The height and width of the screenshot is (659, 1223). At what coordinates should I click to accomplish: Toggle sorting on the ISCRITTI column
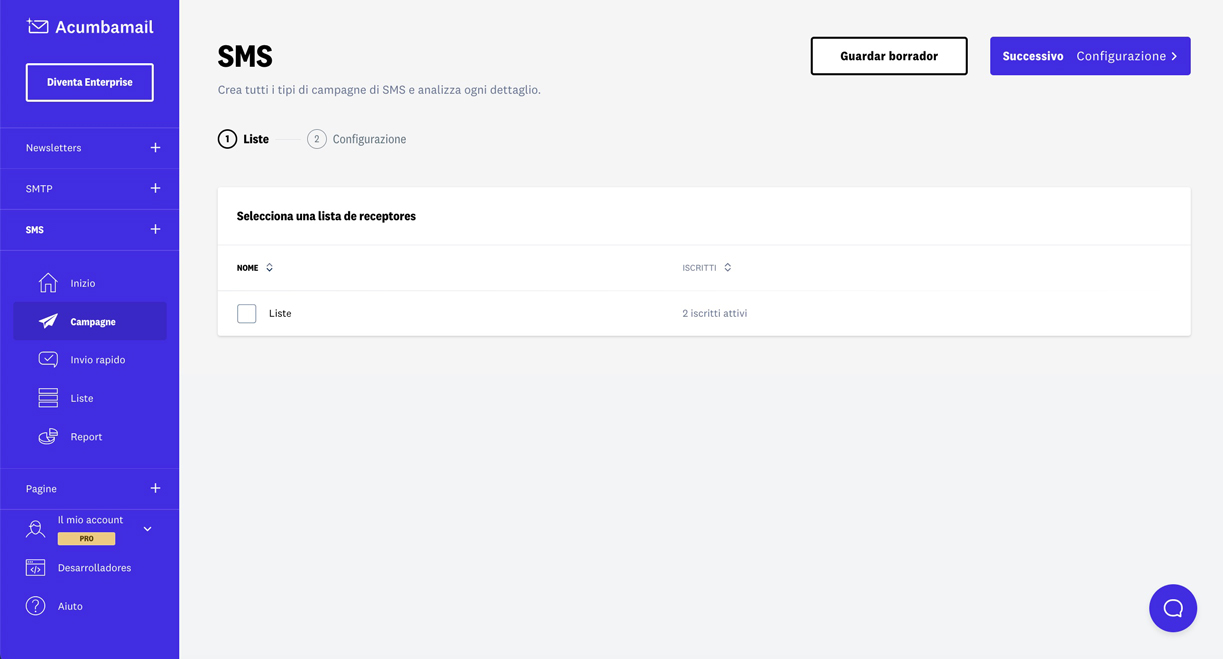(727, 267)
